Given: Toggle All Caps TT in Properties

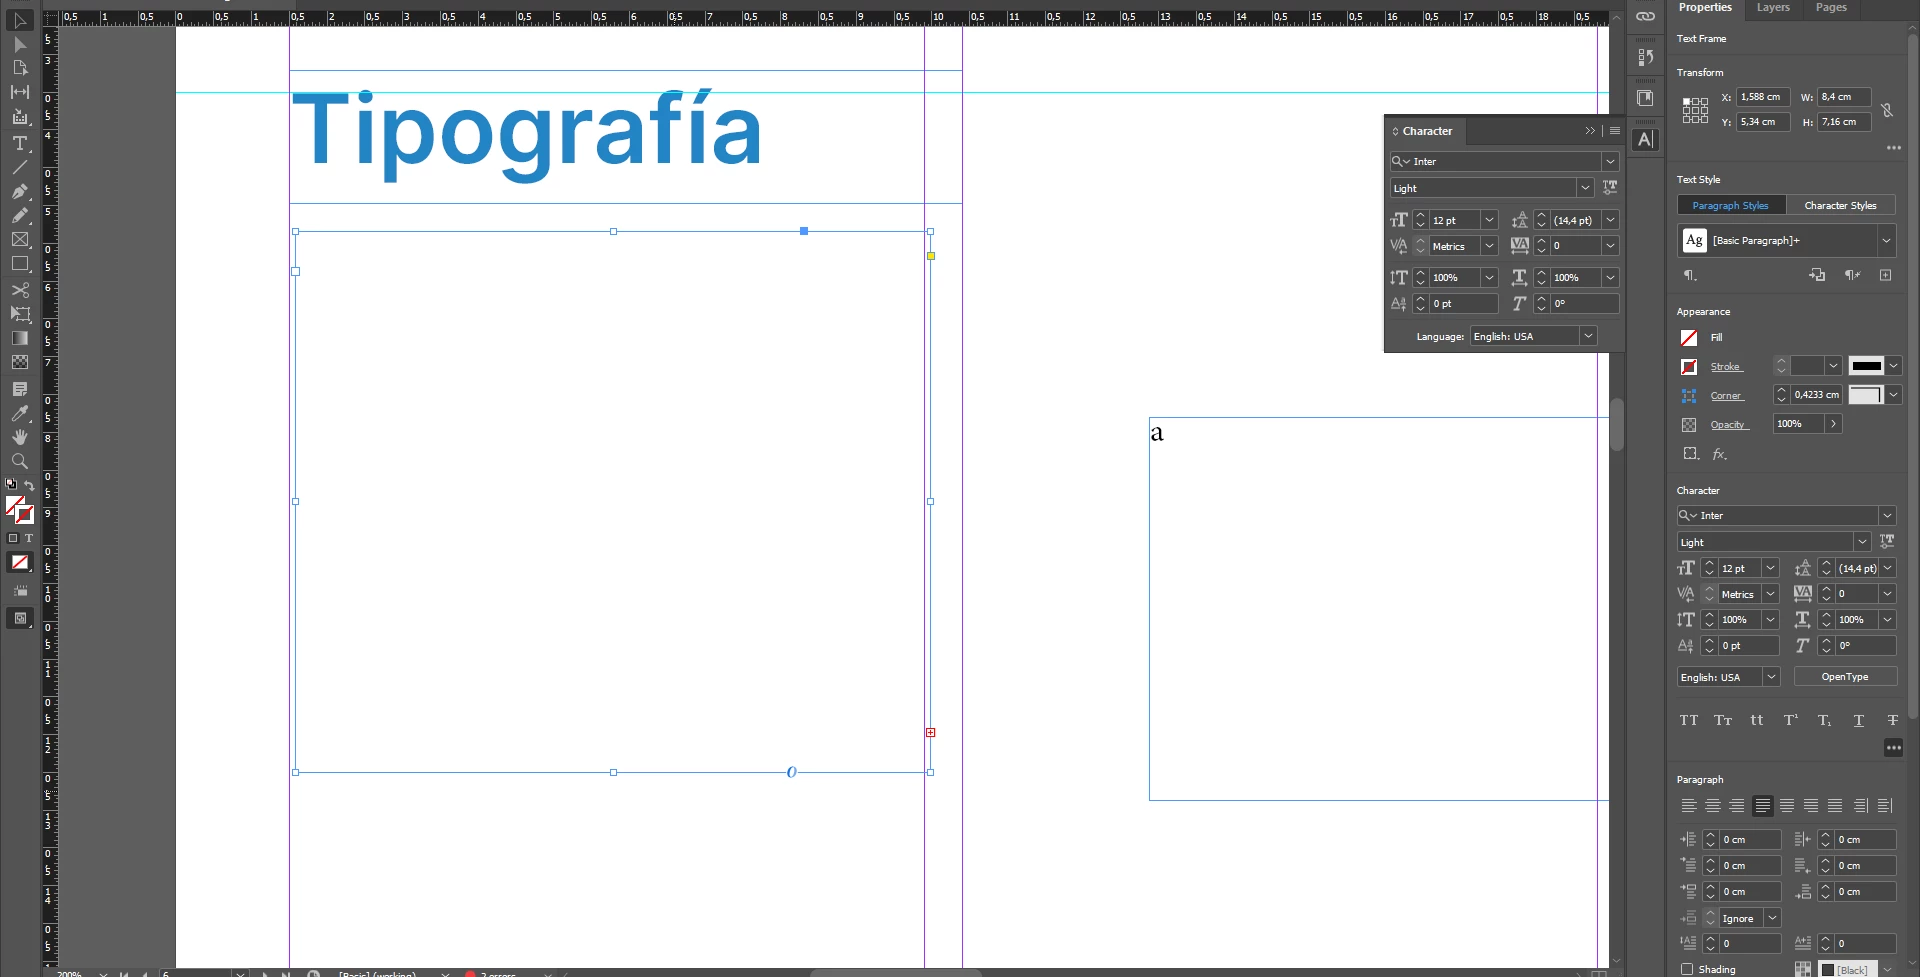Looking at the screenshot, I should pyautogui.click(x=1689, y=720).
